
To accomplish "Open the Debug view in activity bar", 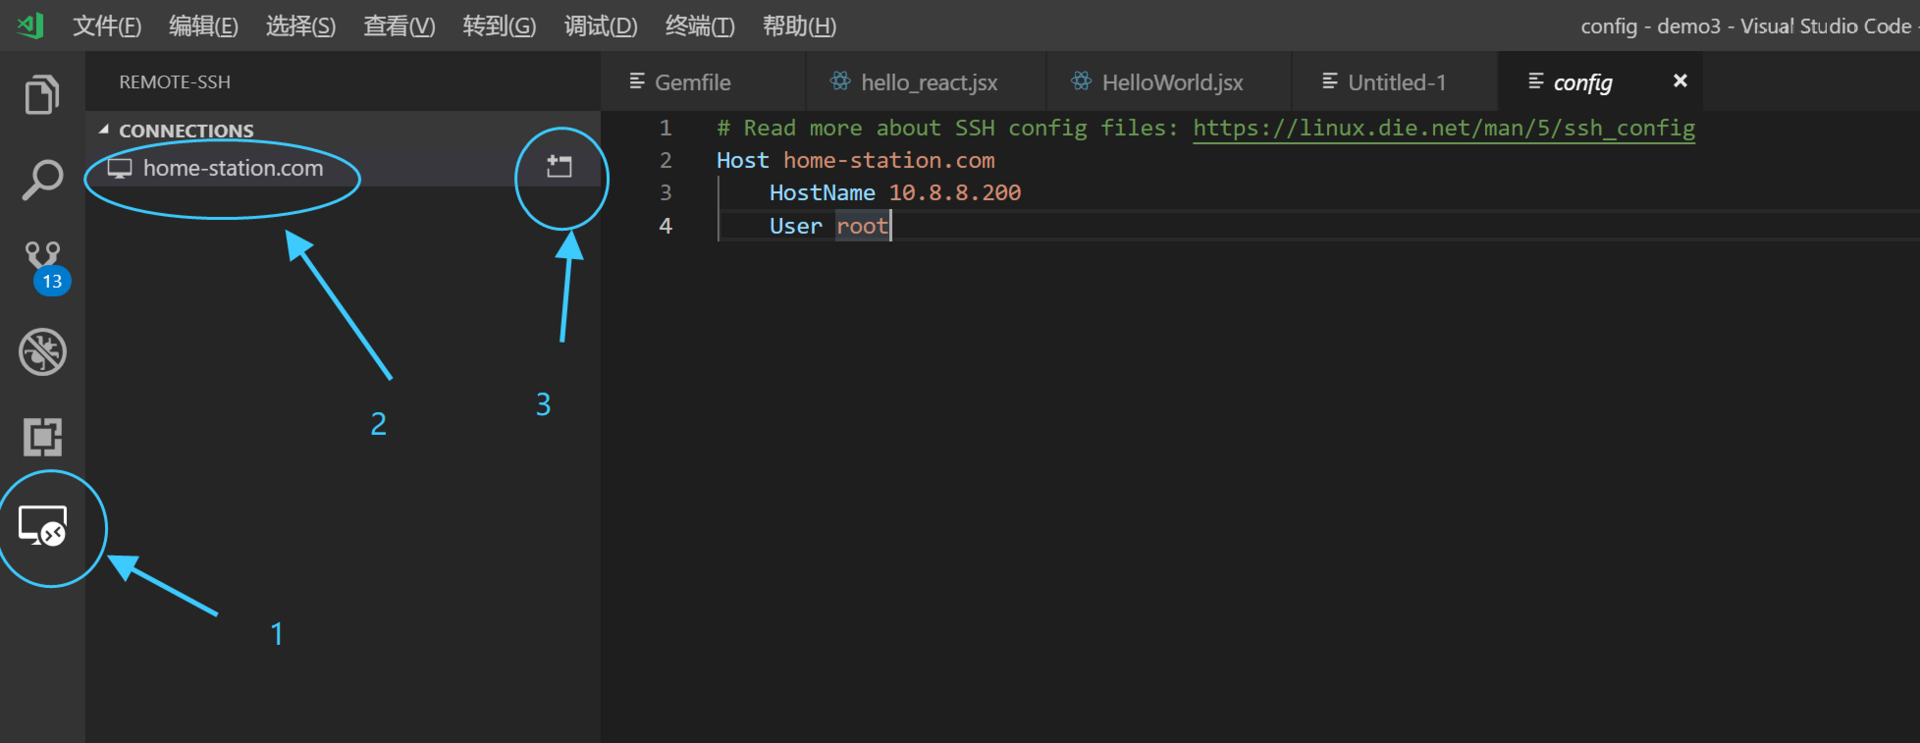I will click(x=42, y=352).
